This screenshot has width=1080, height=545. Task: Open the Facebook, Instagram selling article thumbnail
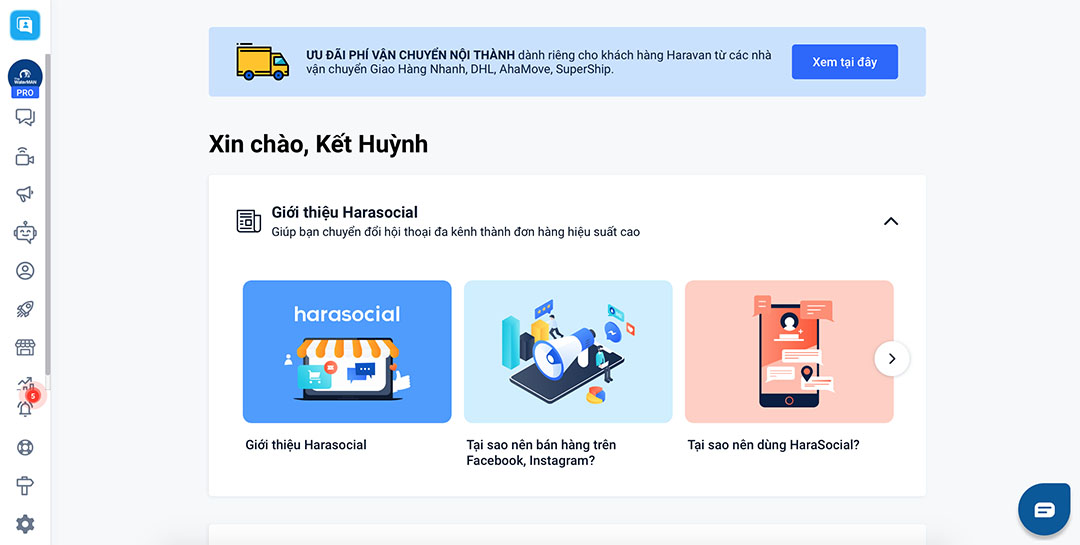(568, 352)
